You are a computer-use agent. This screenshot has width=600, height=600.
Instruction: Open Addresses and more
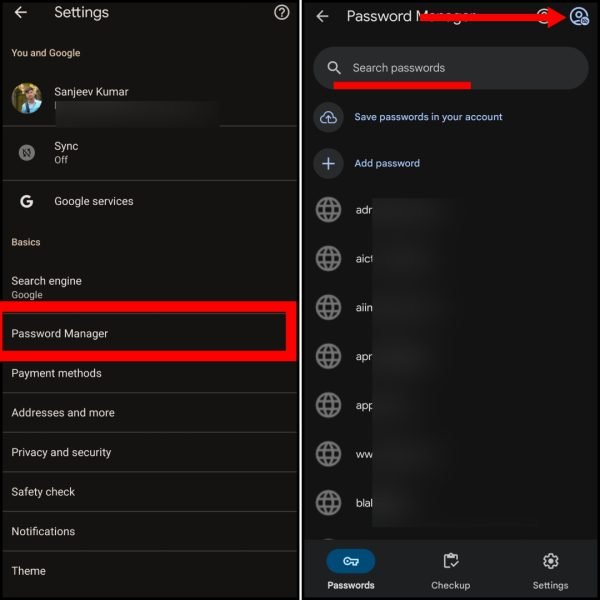[150, 412]
